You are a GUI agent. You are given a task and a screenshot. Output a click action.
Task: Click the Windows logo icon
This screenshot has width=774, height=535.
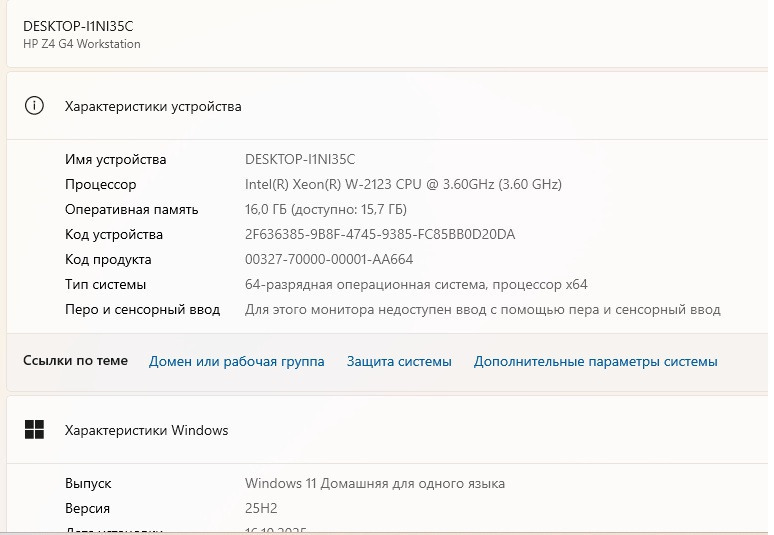34,430
